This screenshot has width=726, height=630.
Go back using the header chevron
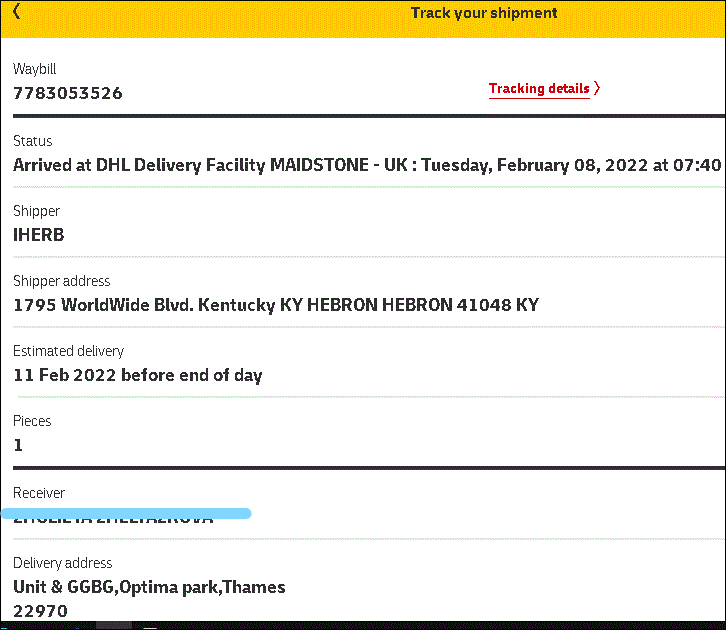pos(17,12)
